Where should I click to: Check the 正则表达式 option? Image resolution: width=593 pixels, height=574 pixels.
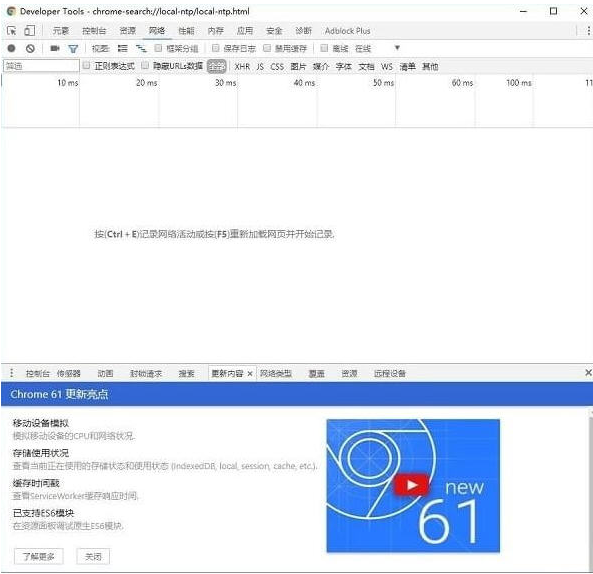coord(86,65)
